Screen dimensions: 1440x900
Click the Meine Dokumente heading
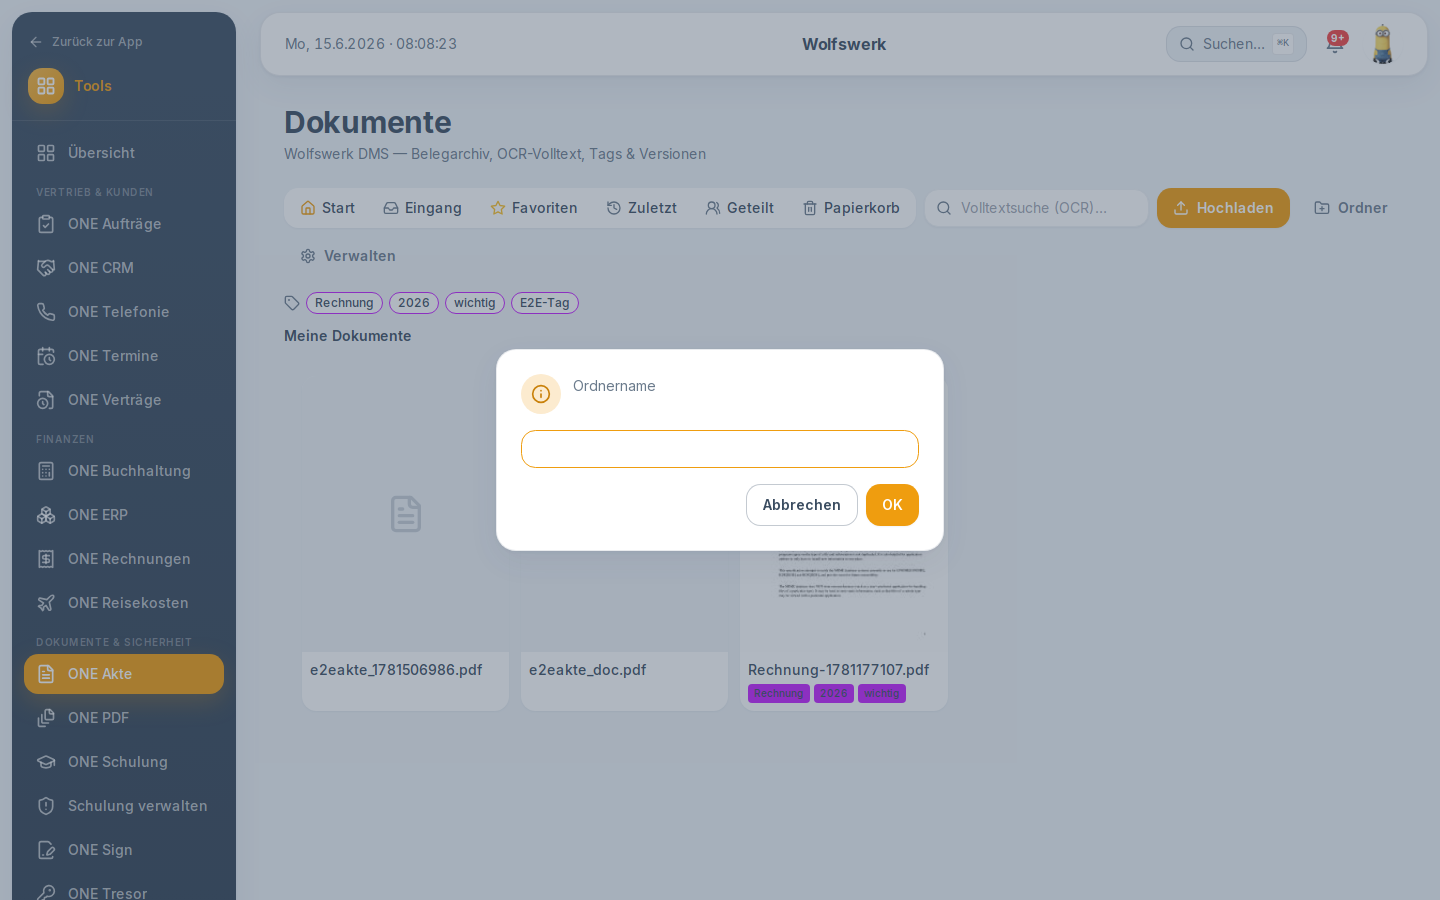coord(348,336)
